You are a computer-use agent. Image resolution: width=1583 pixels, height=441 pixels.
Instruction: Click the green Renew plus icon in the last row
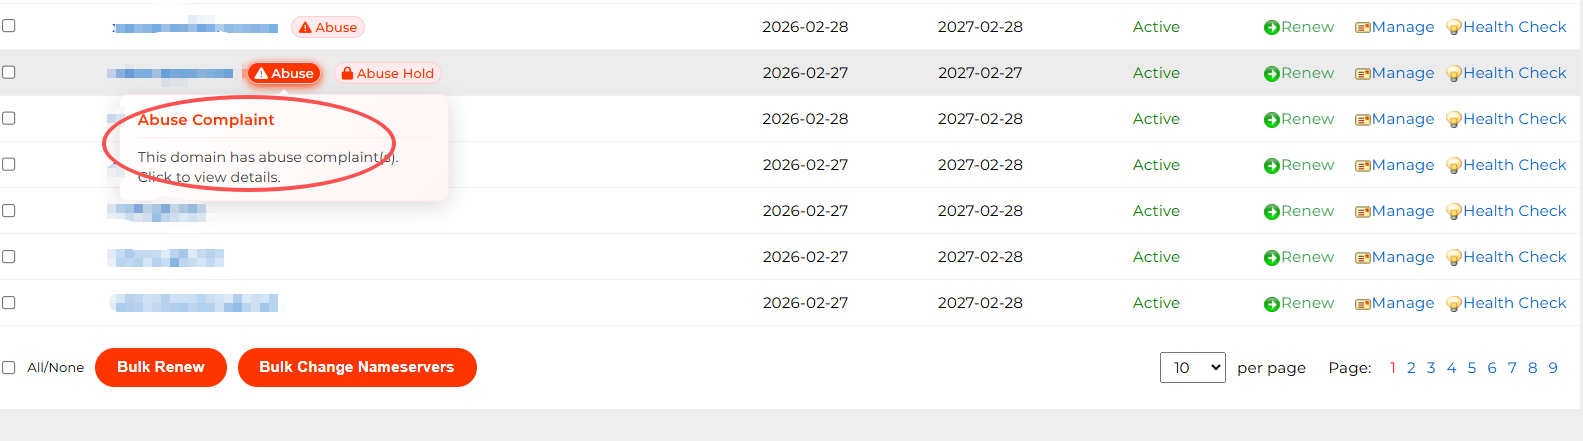1271,304
